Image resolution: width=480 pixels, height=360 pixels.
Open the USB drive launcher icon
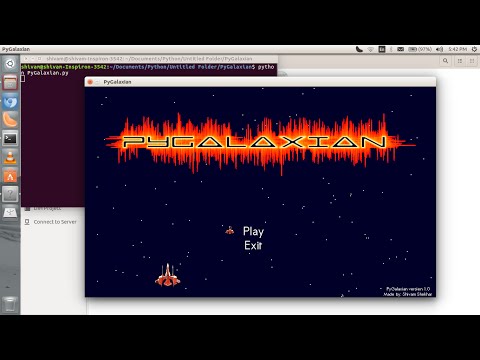(10, 213)
